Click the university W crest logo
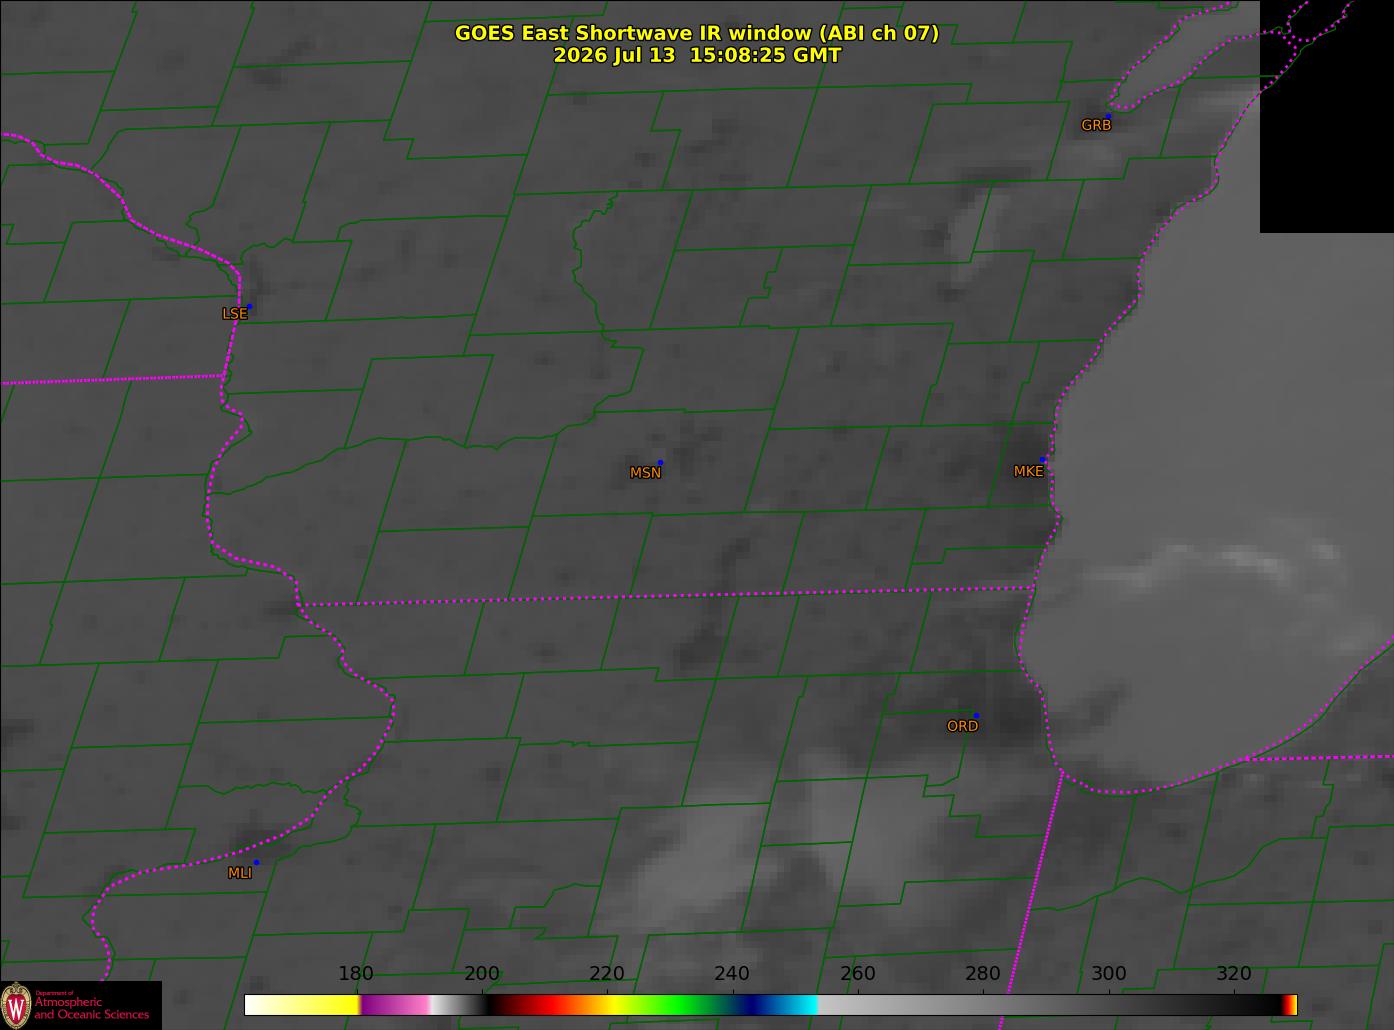The height and width of the screenshot is (1030, 1394). [x=16, y=1004]
